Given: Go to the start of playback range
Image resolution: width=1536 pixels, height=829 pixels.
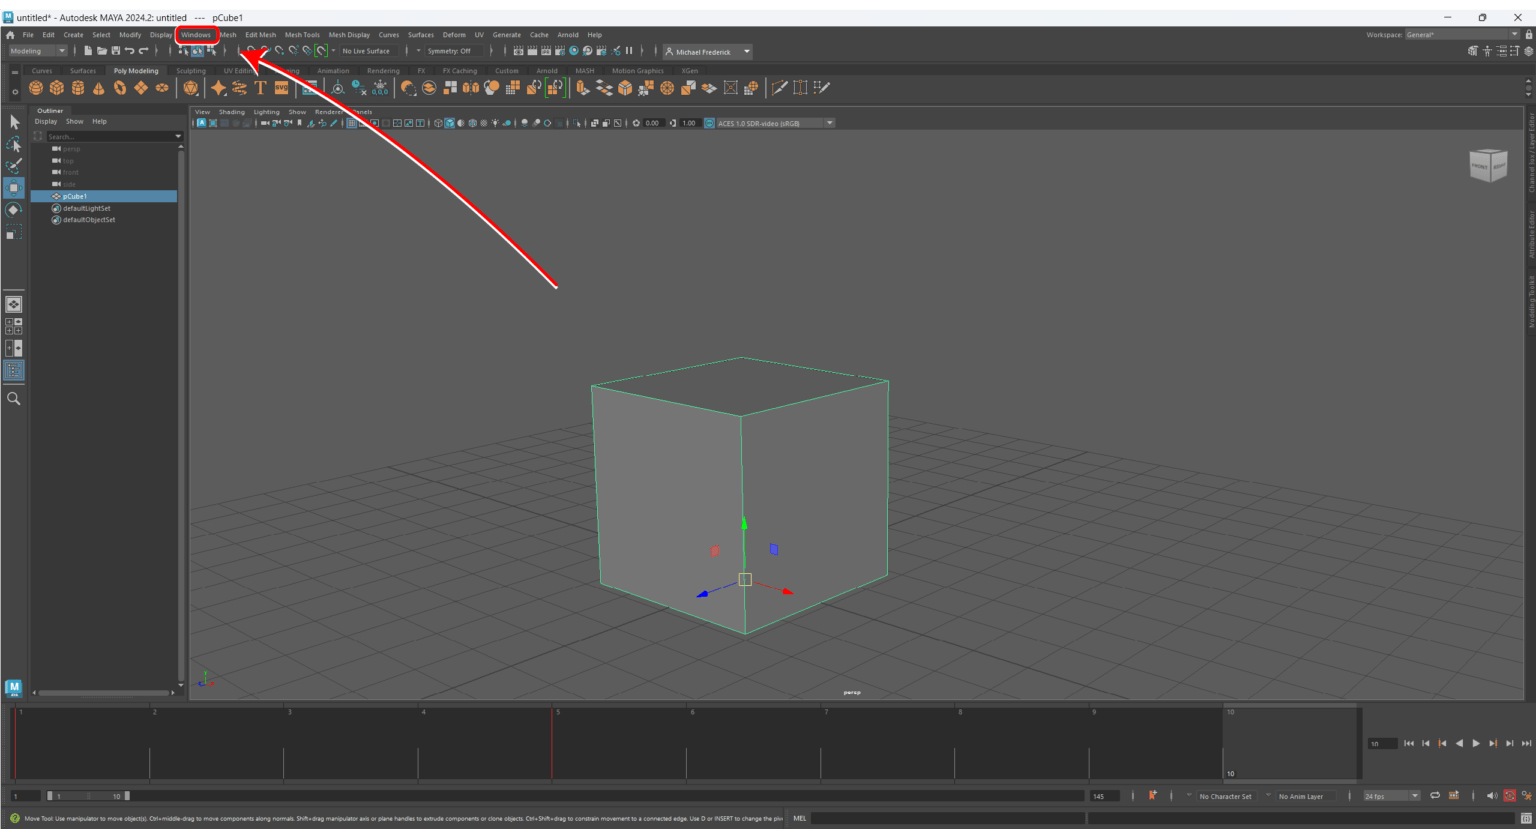Looking at the screenshot, I should [x=1409, y=743].
